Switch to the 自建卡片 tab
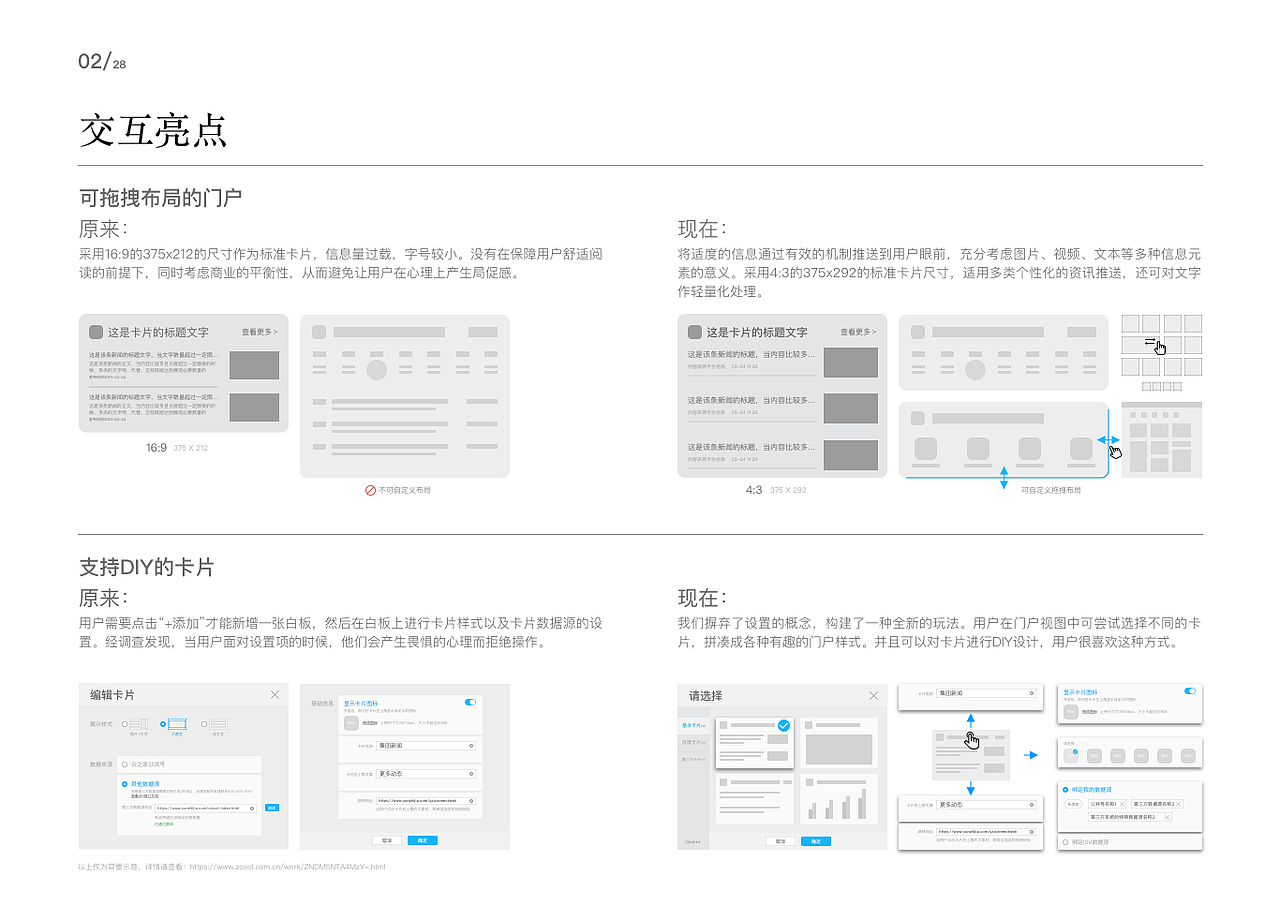Image resolution: width=1280 pixels, height=905 pixels. (693, 743)
